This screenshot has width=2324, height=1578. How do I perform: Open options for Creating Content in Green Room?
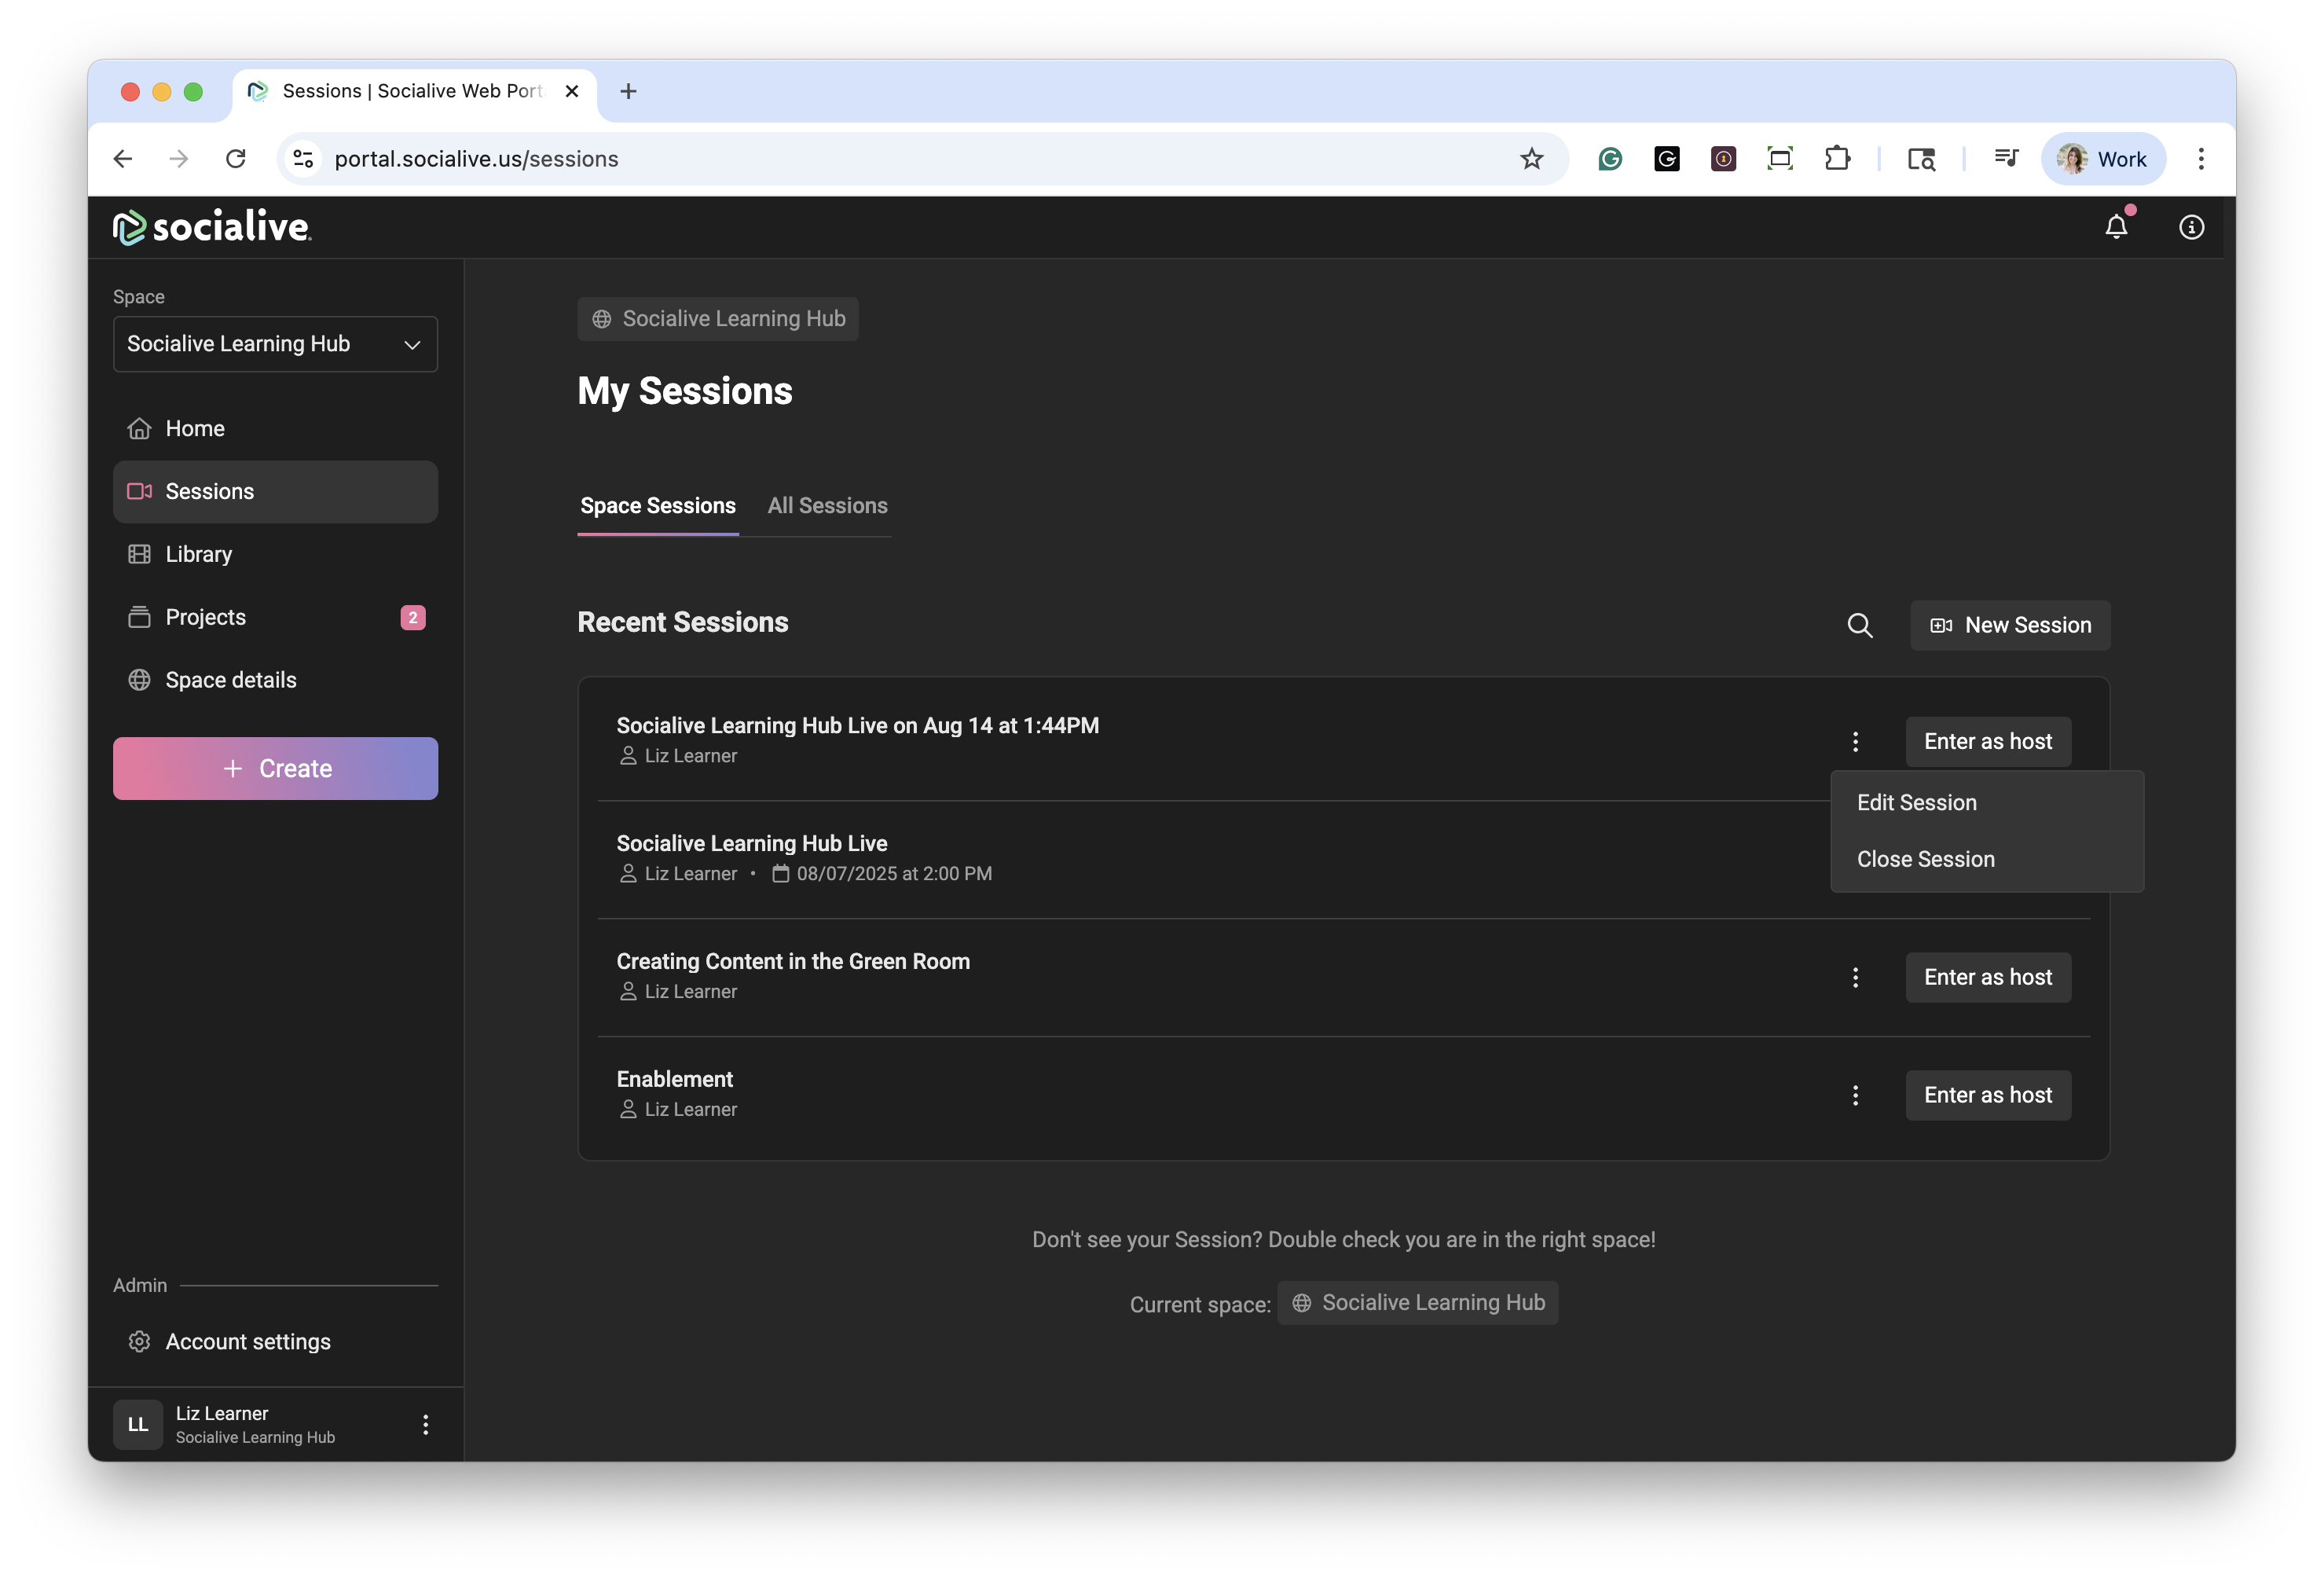(x=1855, y=977)
